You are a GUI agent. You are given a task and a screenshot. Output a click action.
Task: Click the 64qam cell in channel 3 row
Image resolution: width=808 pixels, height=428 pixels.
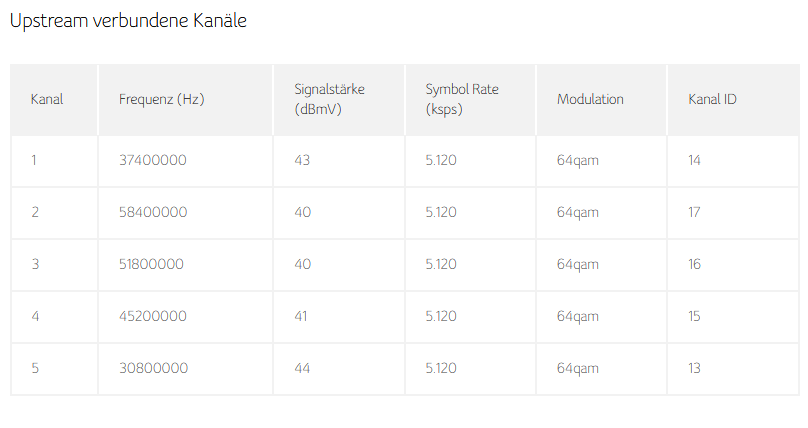tap(578, 265)
